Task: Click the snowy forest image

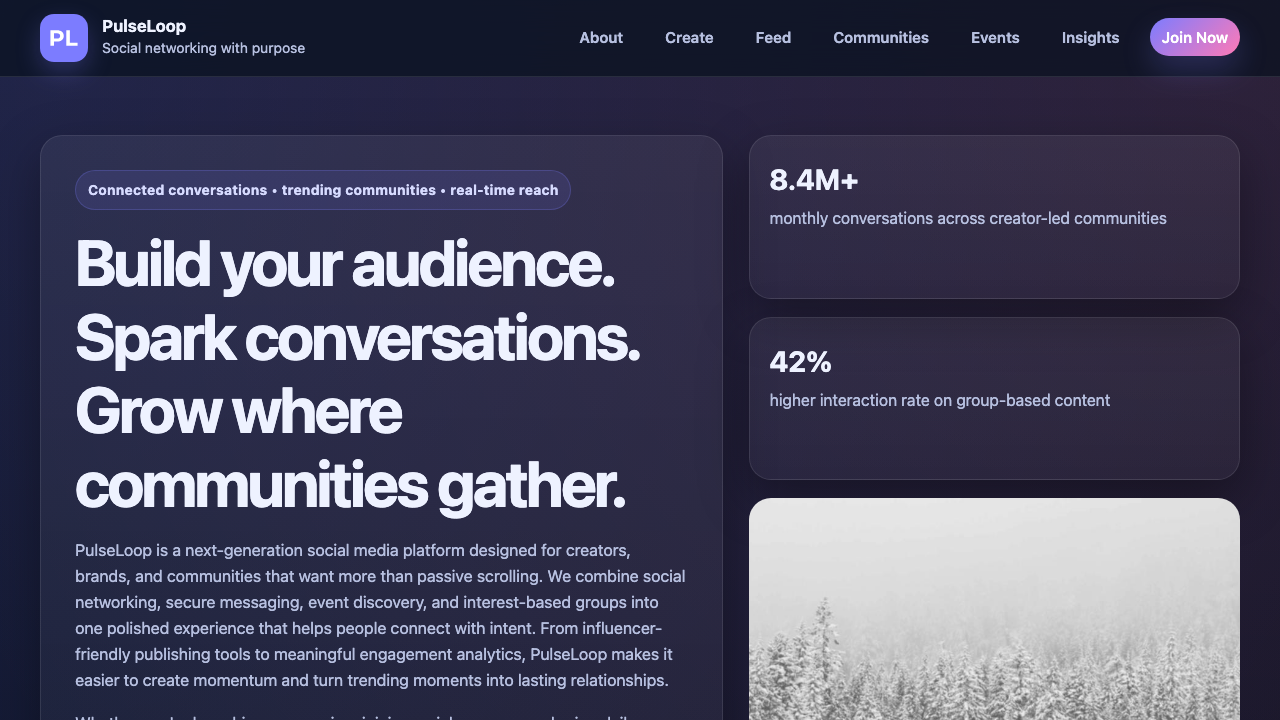Action: tap(994, 609)
